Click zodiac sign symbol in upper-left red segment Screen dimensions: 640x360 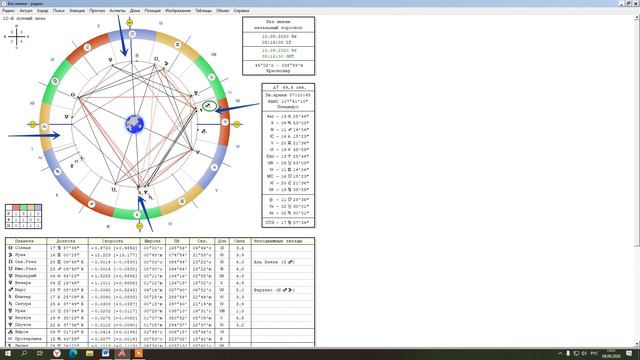[x=87, y=47]
